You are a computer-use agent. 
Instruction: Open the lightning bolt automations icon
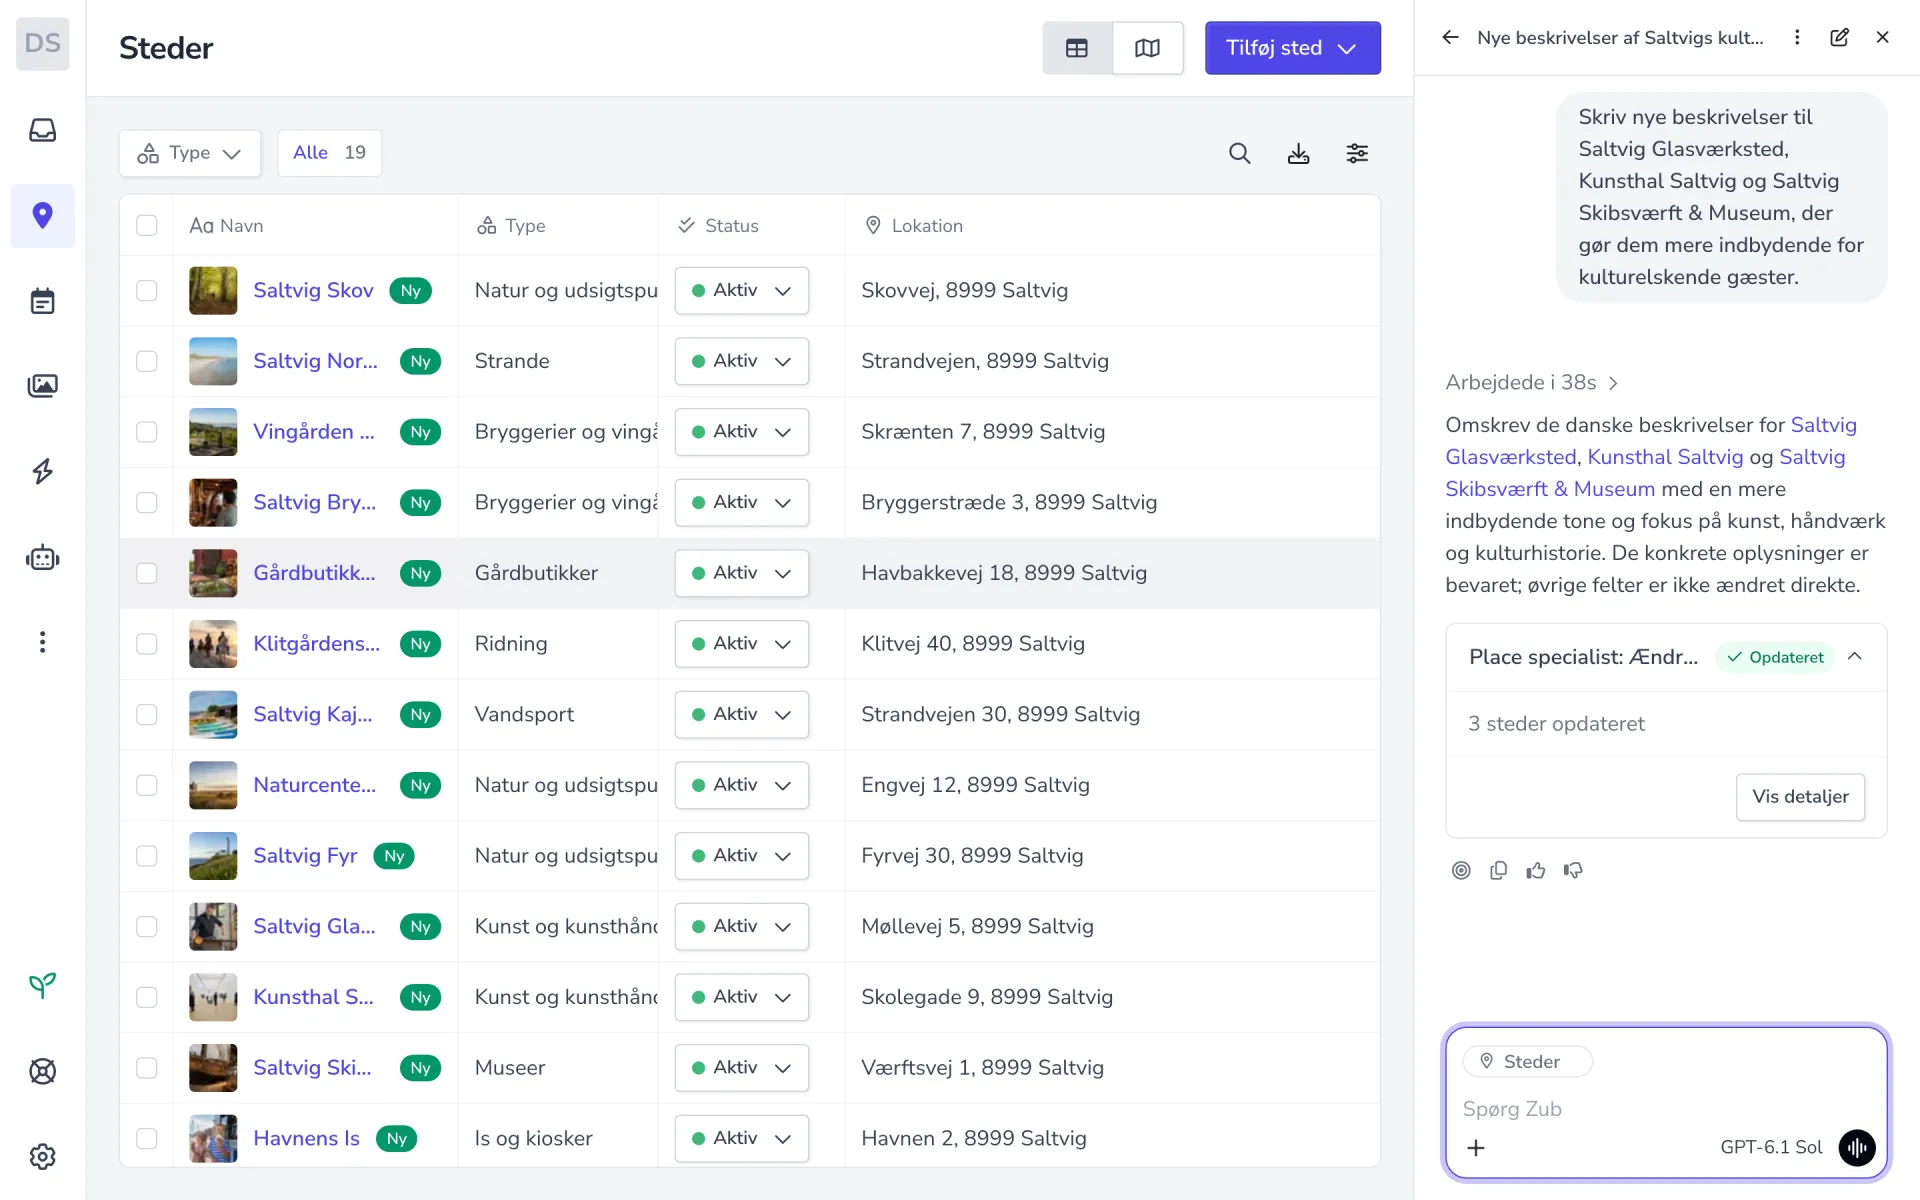click(x=42, y=471)
